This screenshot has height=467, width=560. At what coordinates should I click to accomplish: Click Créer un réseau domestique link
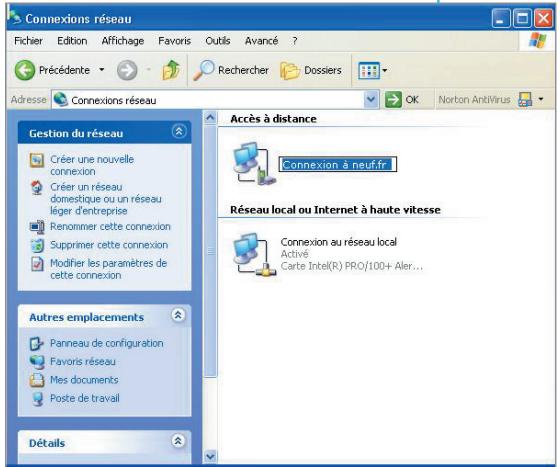click(x=106, y=199)
